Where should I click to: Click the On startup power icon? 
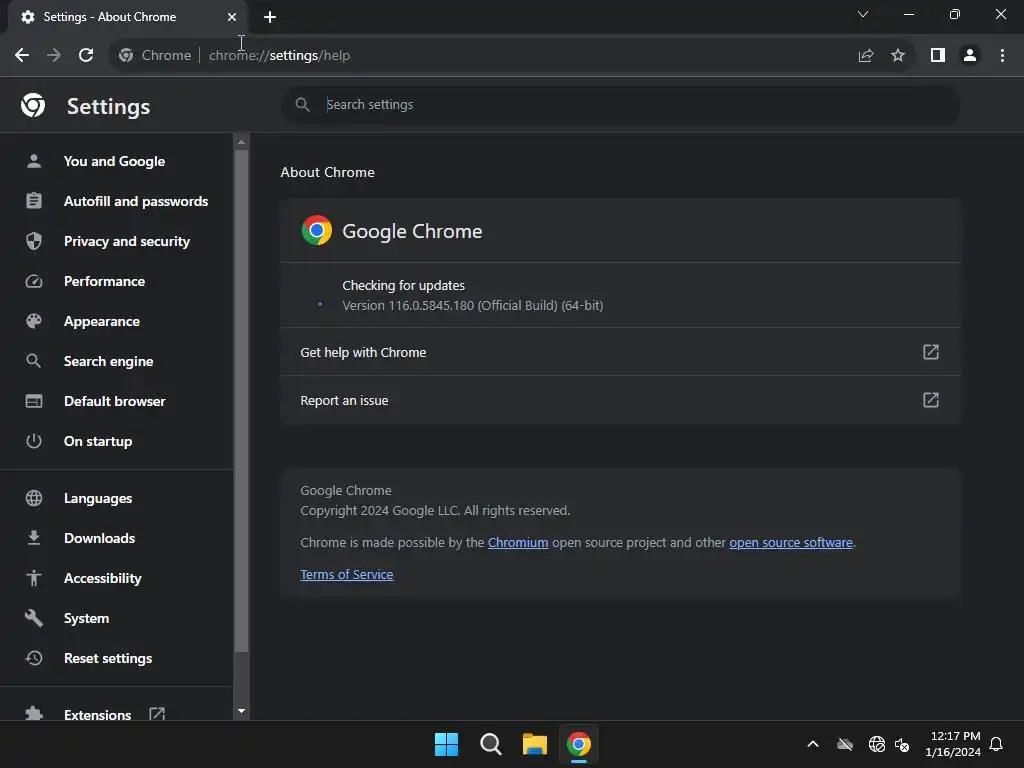coord(33,441)
